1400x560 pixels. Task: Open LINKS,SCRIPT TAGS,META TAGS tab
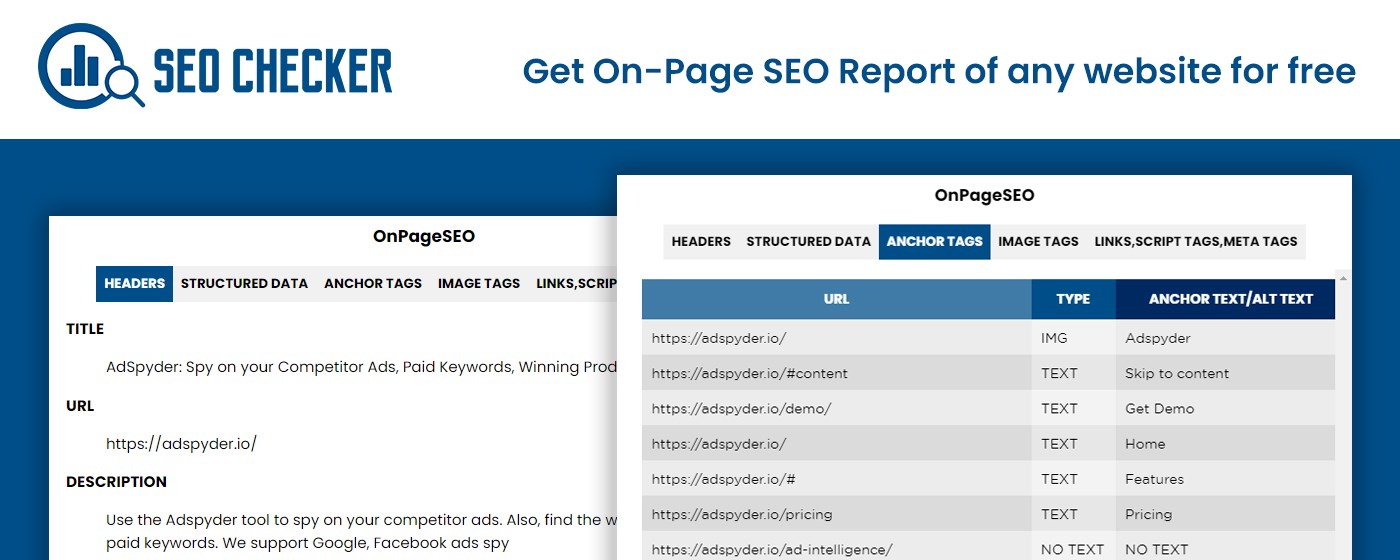1196,241
